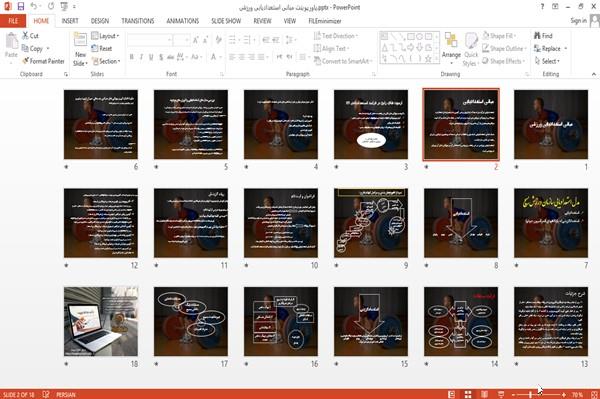This screenshot has width=600, height=399.
Task: Expand the Select dropdown in Editing
Action: point(547,61)
